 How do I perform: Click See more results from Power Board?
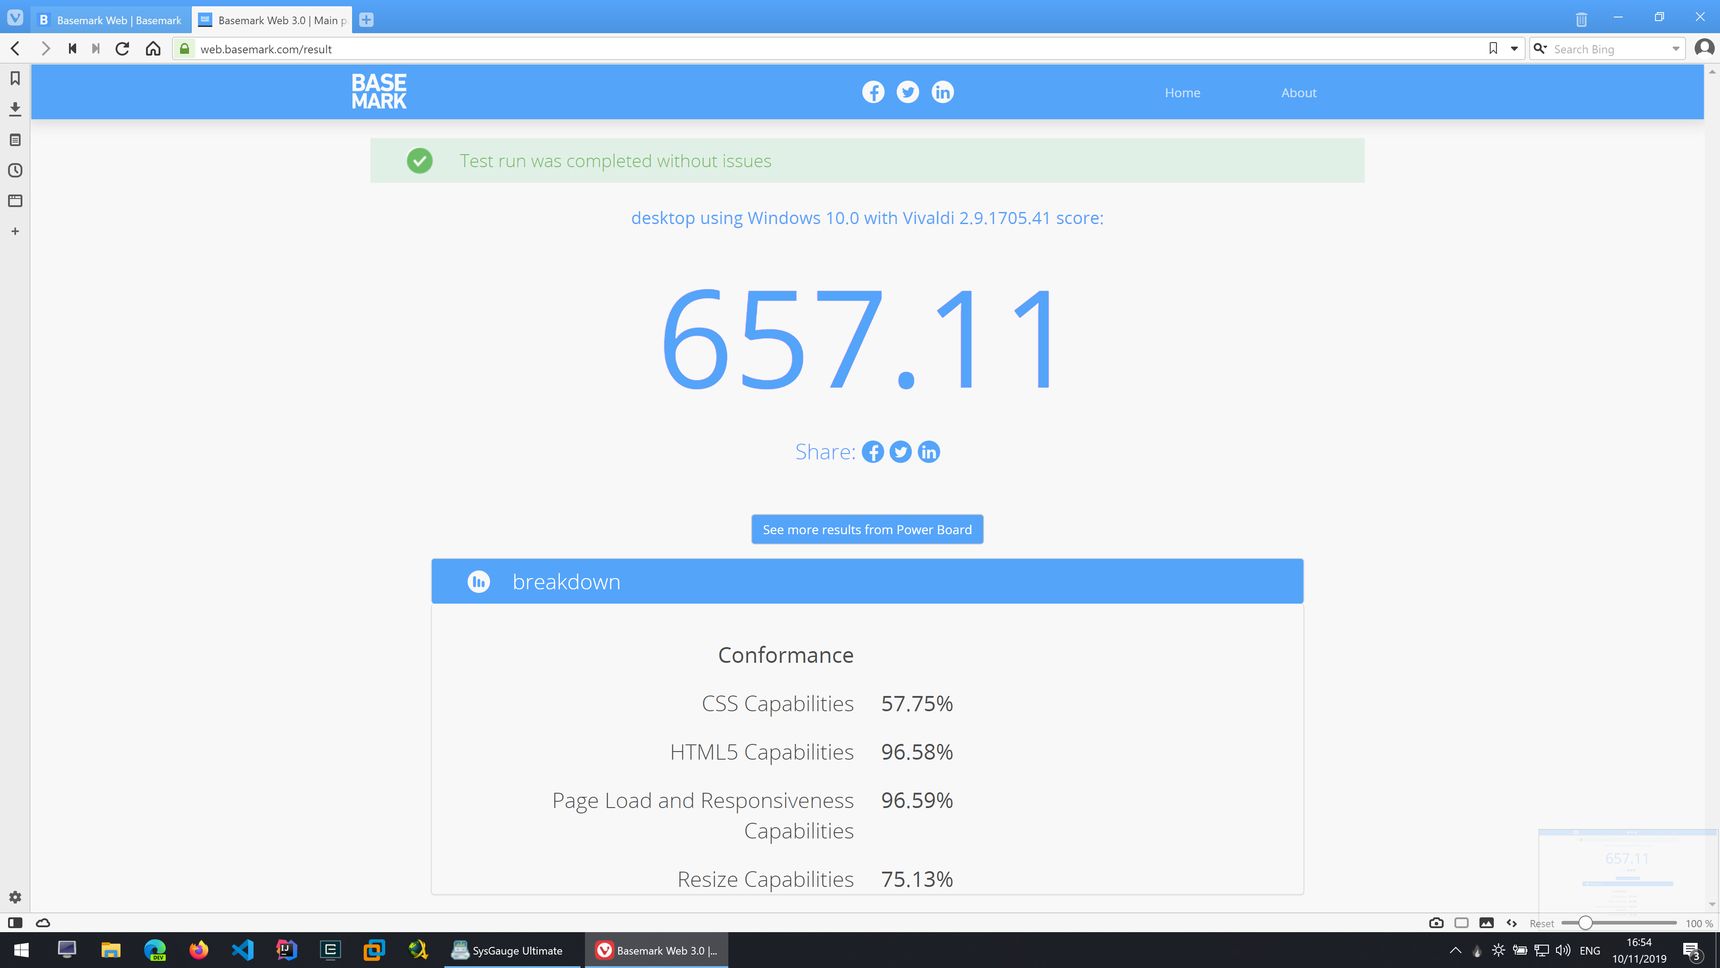pyautogui.click(x=867, y=530)
